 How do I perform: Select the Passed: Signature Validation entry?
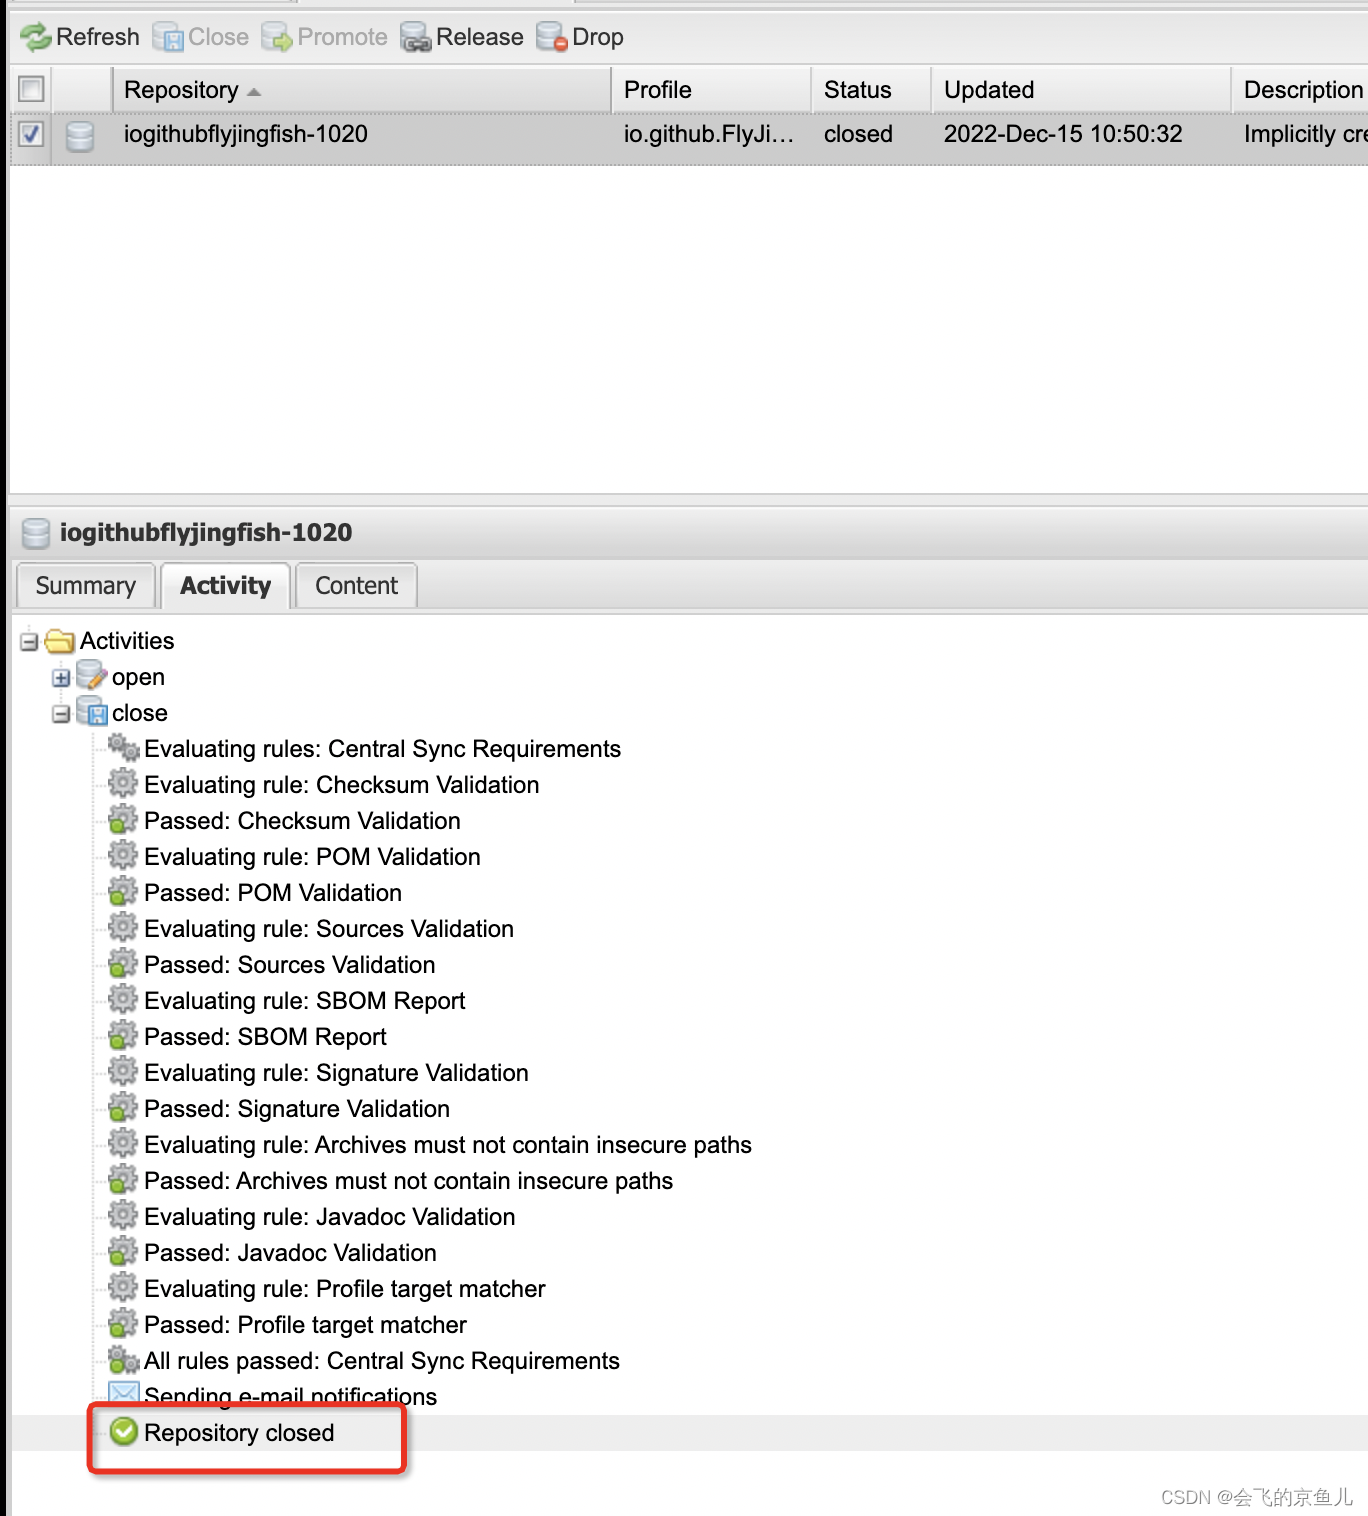point(296,1108)
